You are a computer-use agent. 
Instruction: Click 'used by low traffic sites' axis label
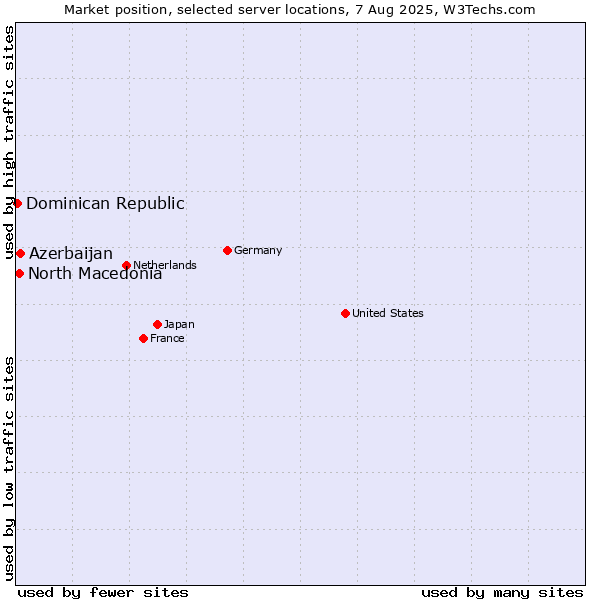pyautogui.click(x=8, y=469)
